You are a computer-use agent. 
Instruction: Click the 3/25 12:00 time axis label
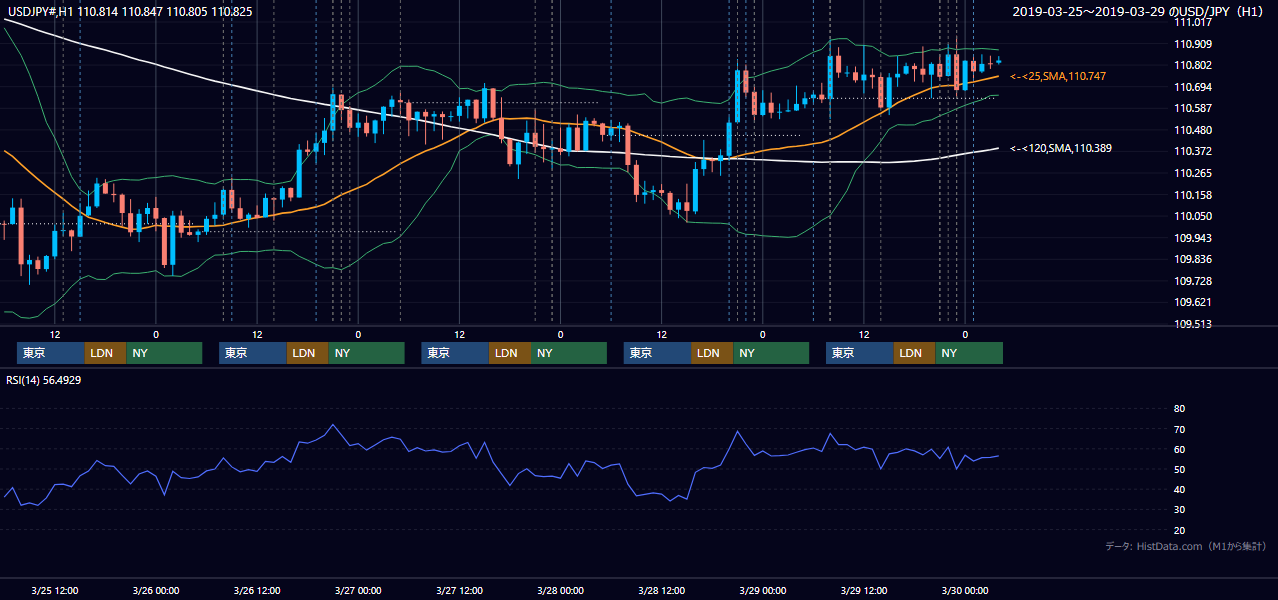[55, 590]
